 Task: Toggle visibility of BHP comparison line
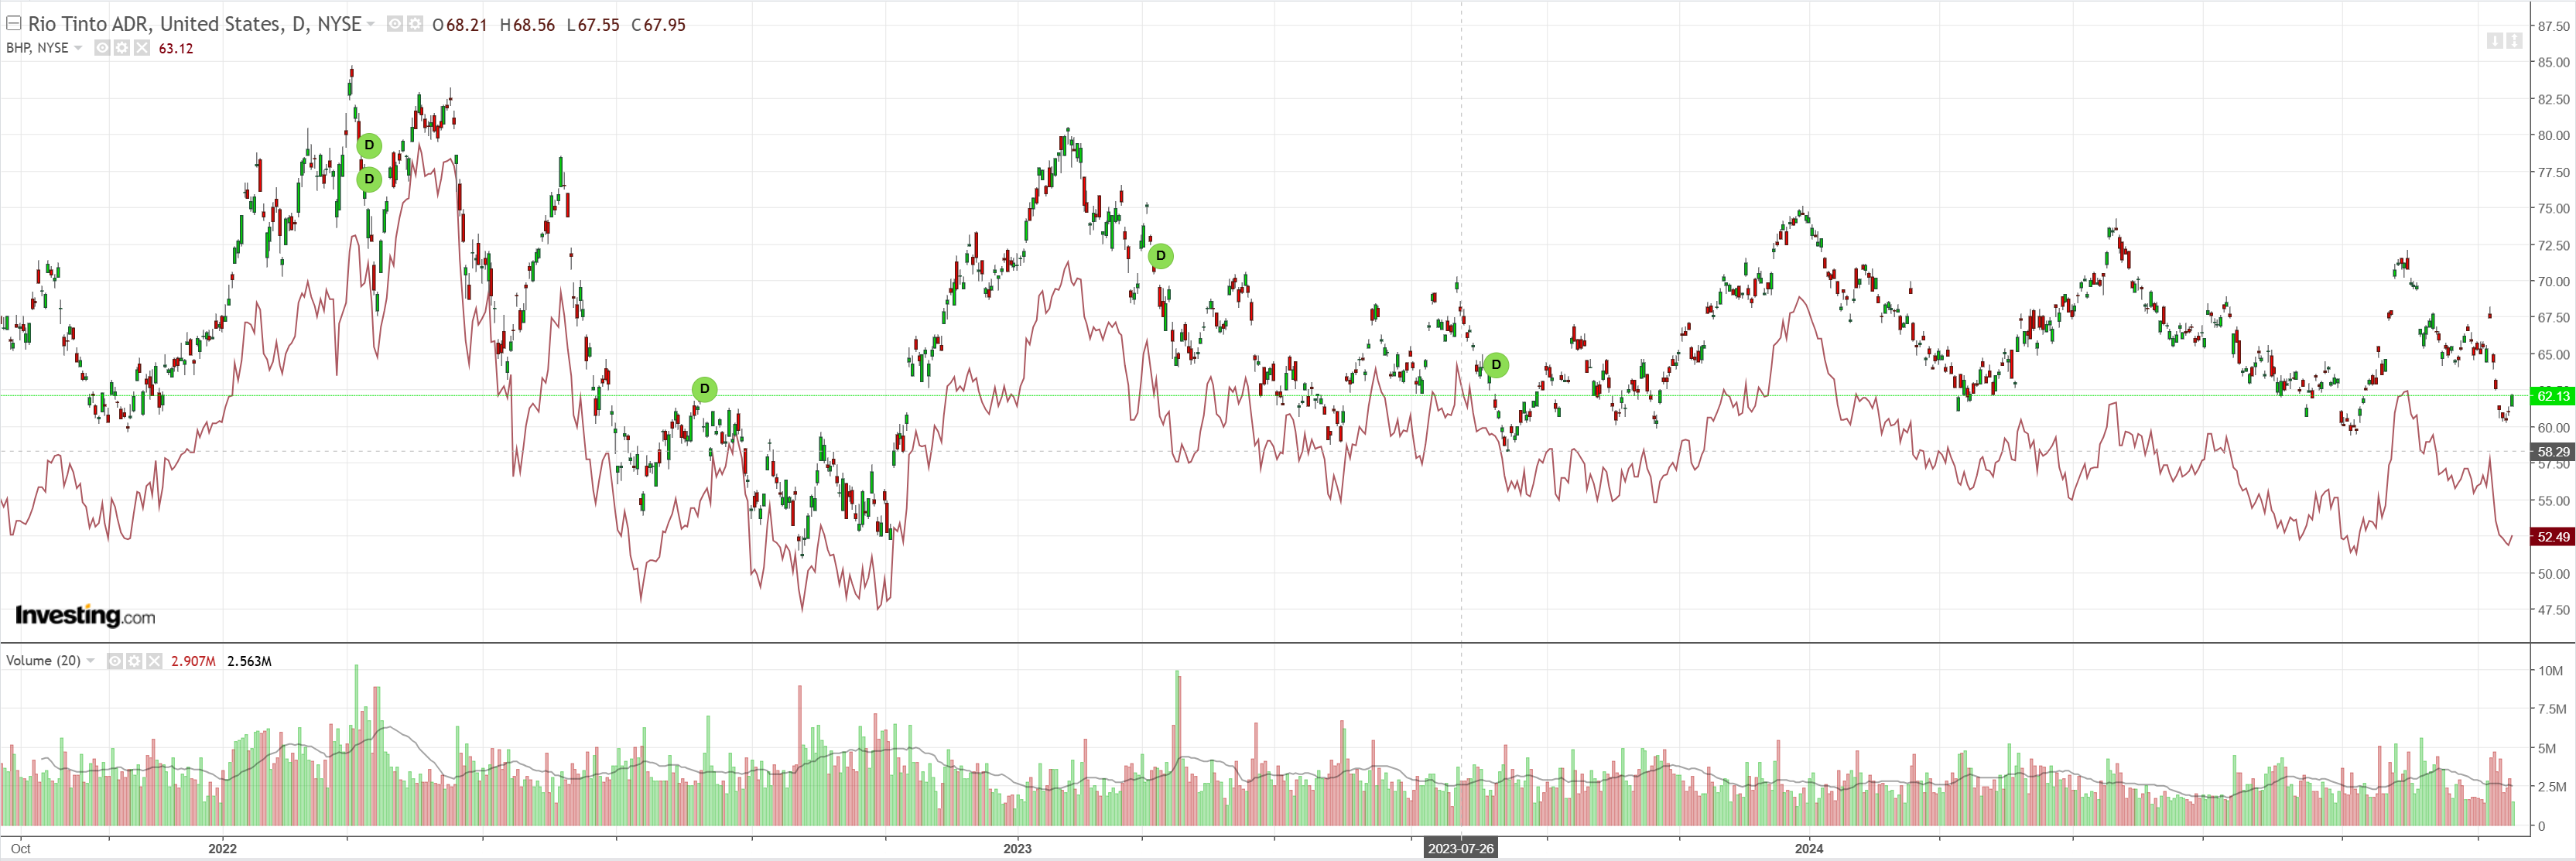102,48
